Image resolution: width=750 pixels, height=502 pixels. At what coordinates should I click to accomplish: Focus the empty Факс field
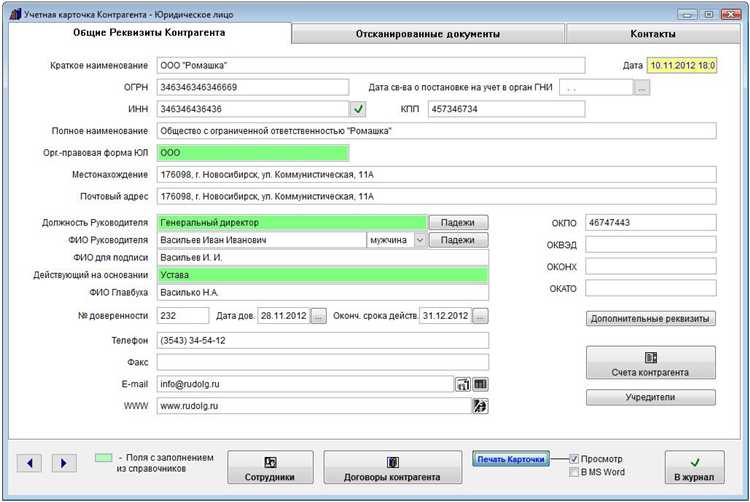point(322,362)
